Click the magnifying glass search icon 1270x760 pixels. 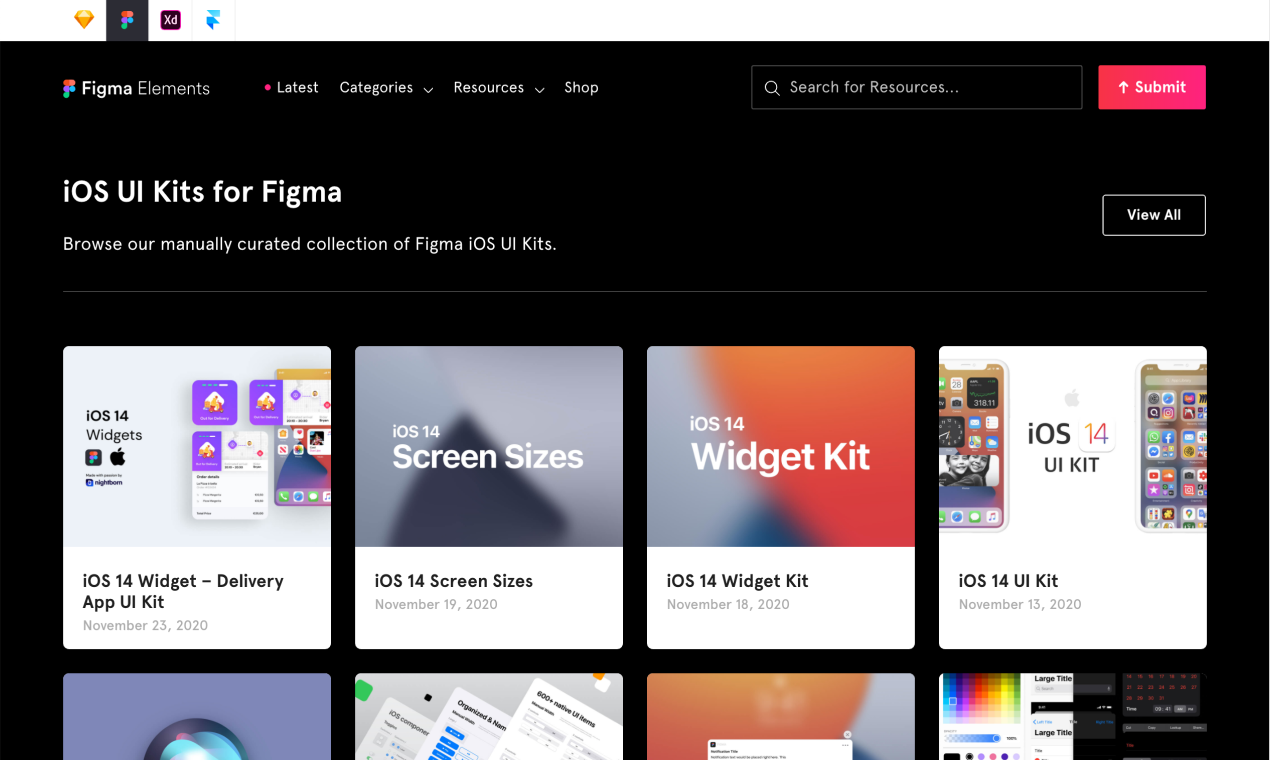[x=772, y=88]
